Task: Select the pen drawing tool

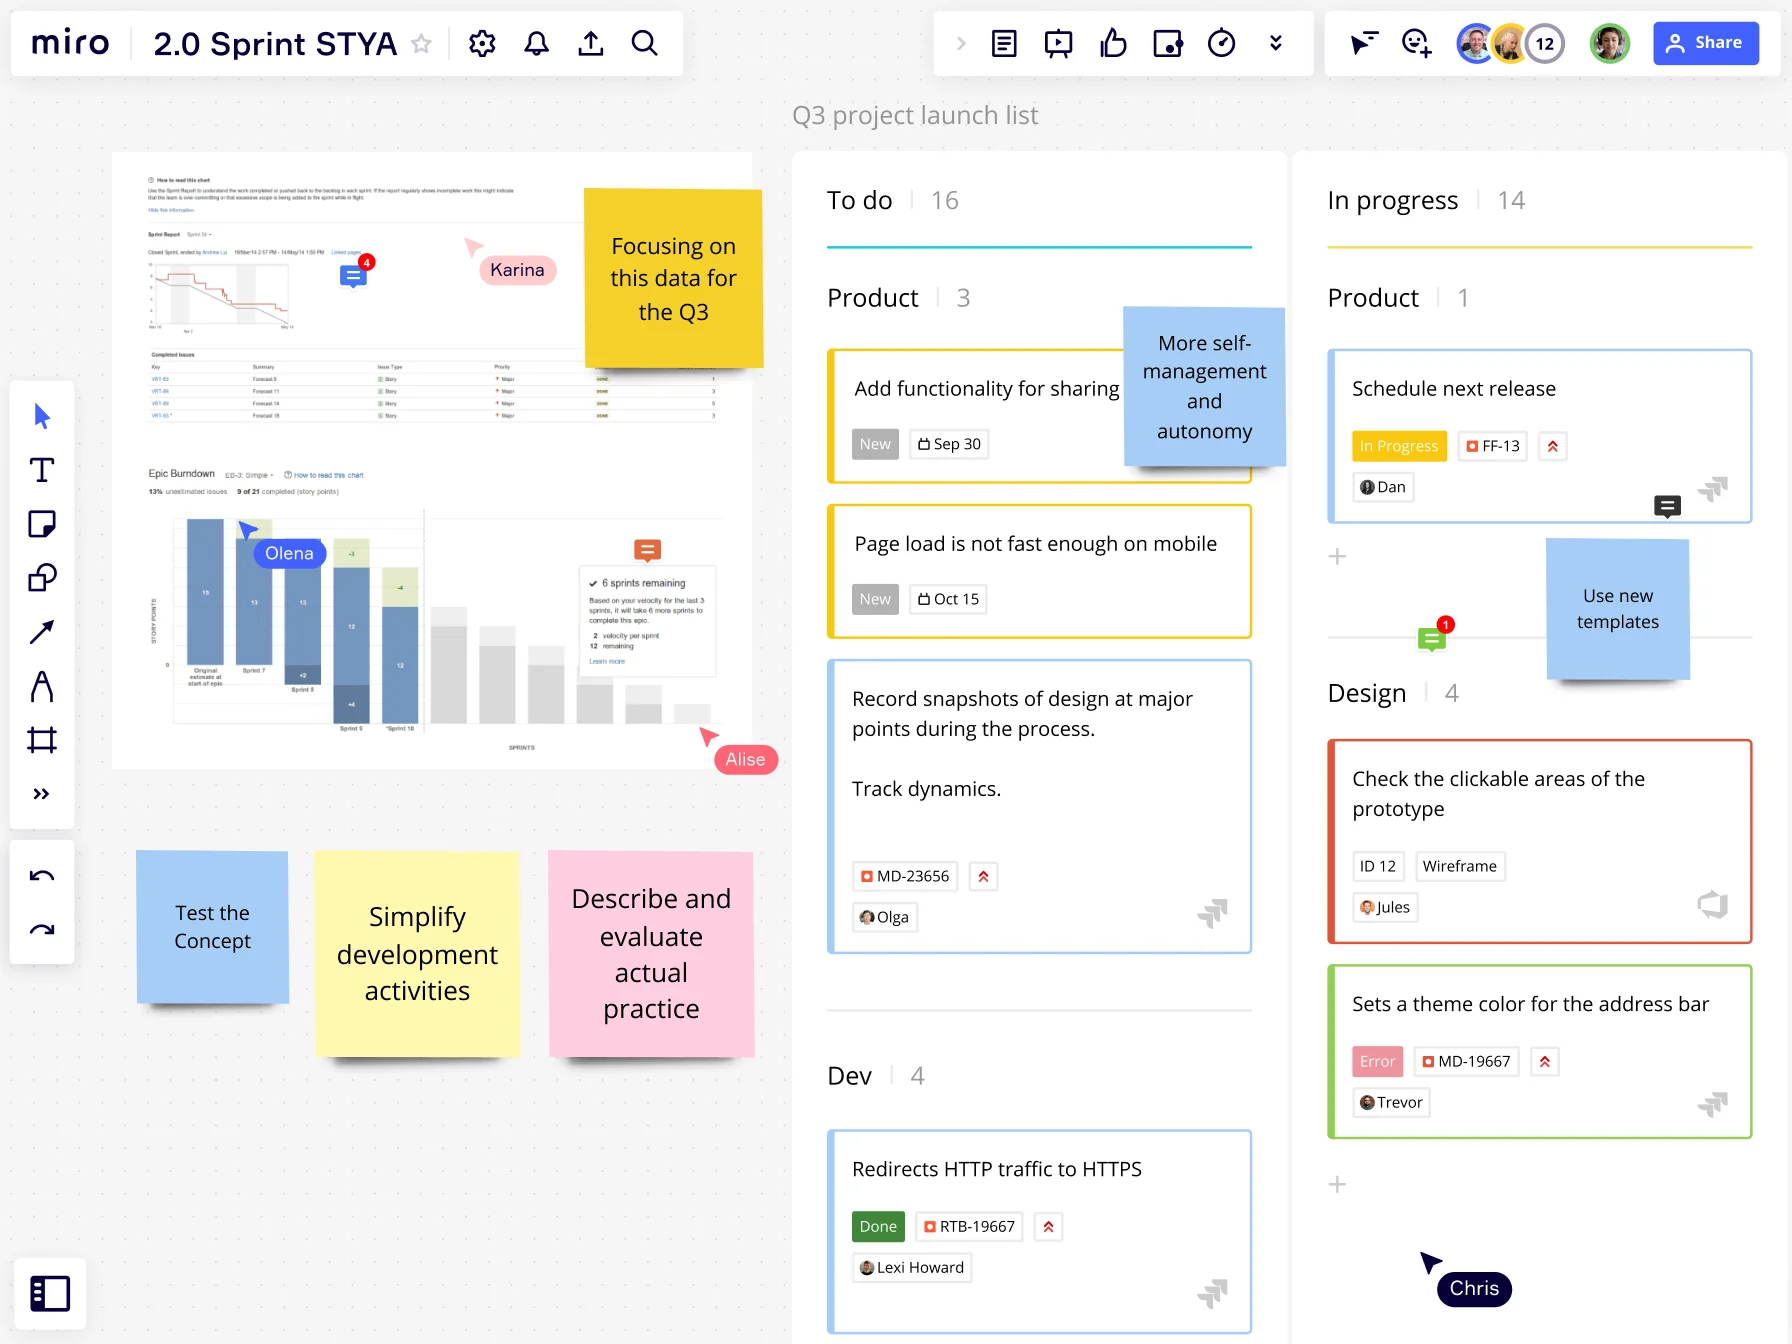Action: pyautogui.click(x=41, y=686)
